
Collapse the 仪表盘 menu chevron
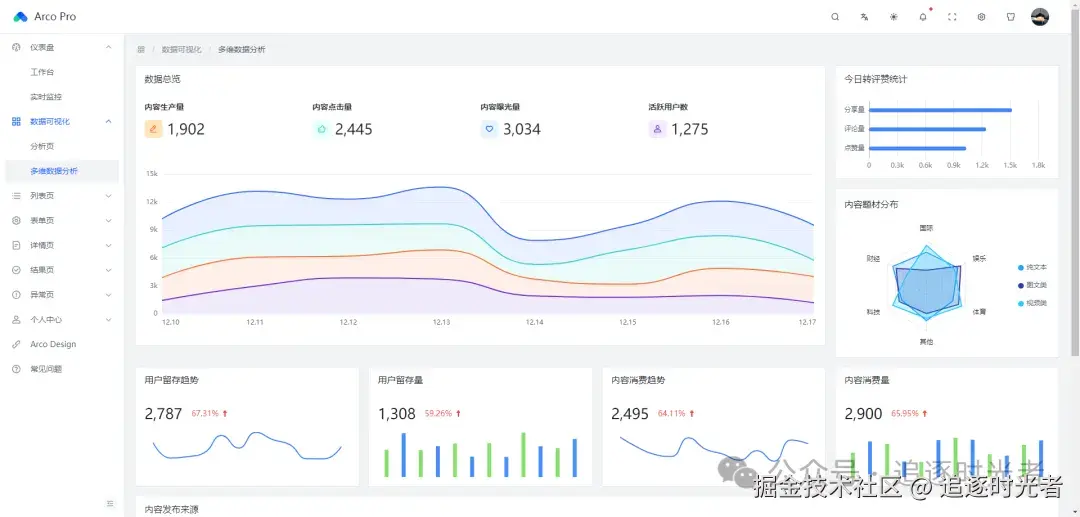point(108,47)
